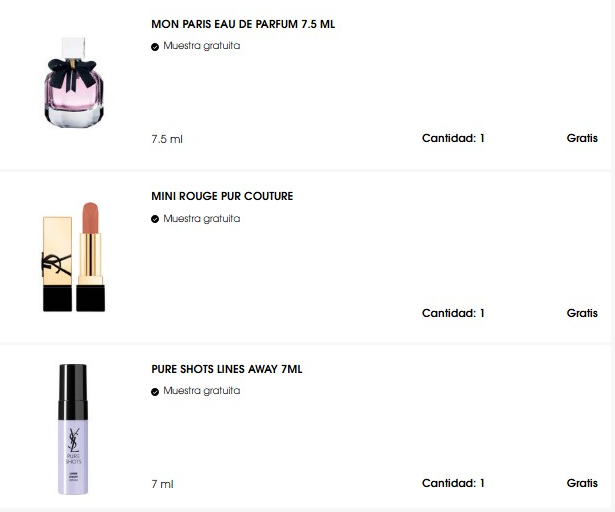
Task: Click the 7.5 ml size label
Action: (x=167, y=139)
